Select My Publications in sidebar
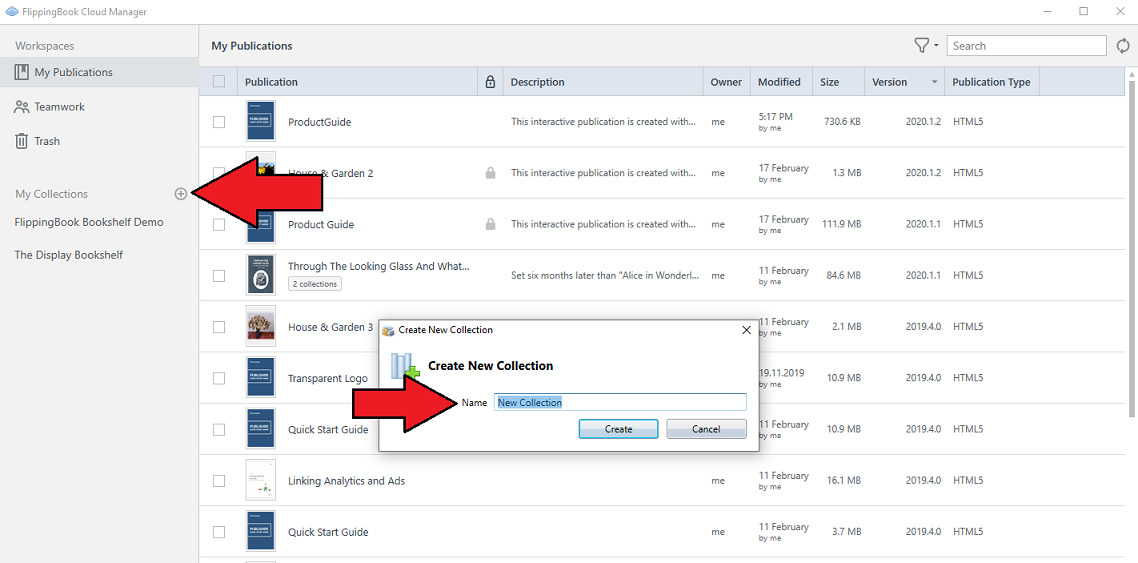 pos(99,73)
